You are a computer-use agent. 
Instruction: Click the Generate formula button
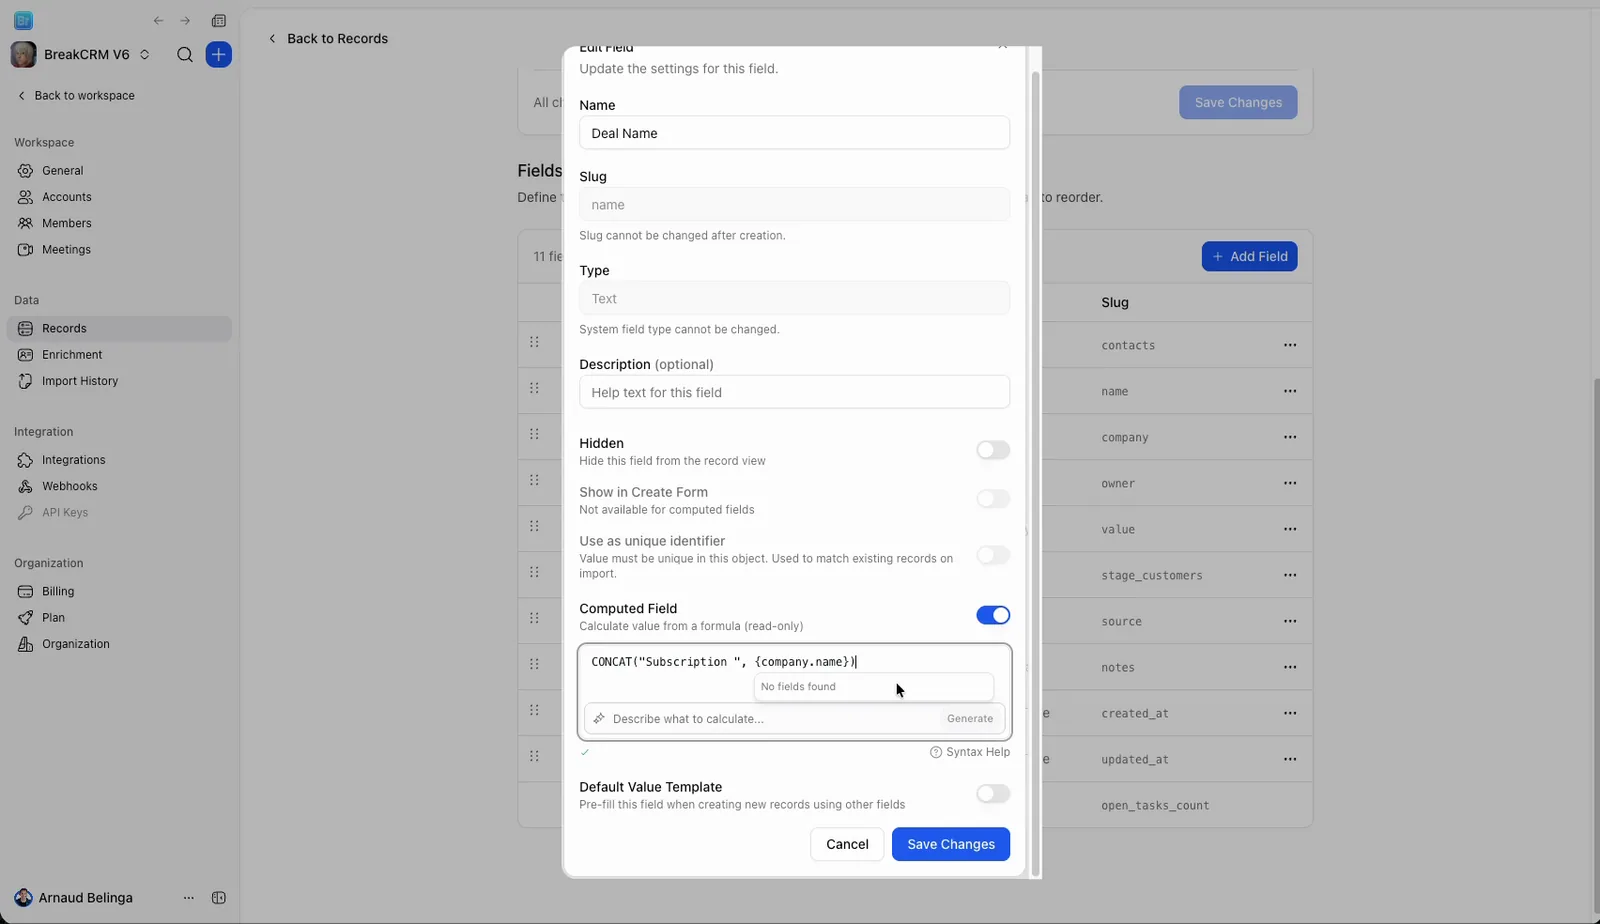[x=970, y=719]
